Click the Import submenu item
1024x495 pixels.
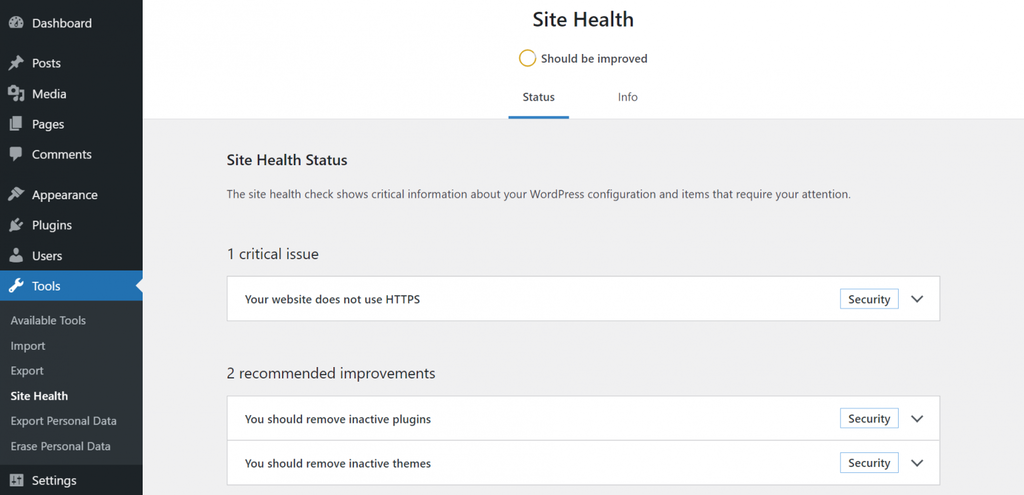[27, 346]
